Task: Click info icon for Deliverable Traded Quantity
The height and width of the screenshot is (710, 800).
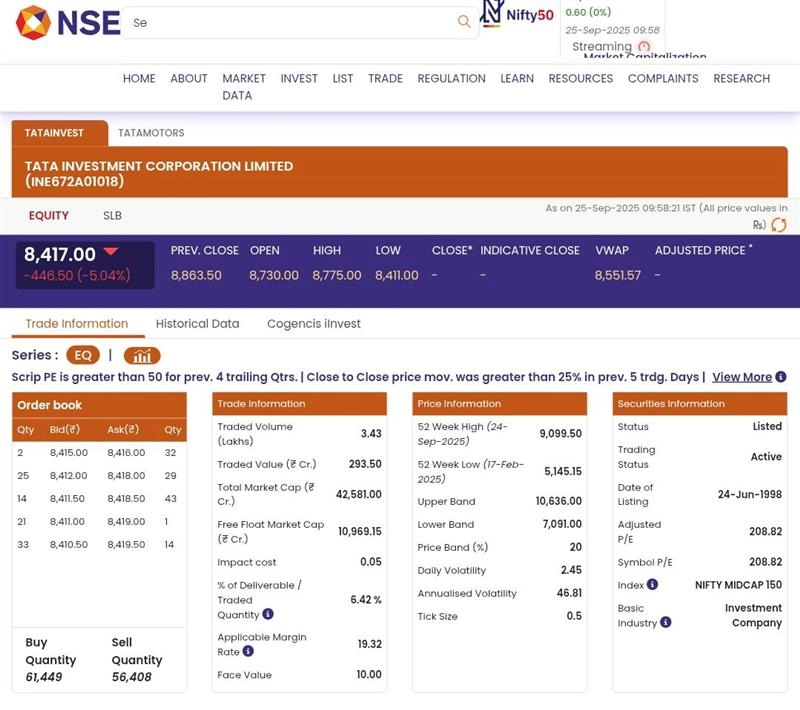Action: [268, 615]
